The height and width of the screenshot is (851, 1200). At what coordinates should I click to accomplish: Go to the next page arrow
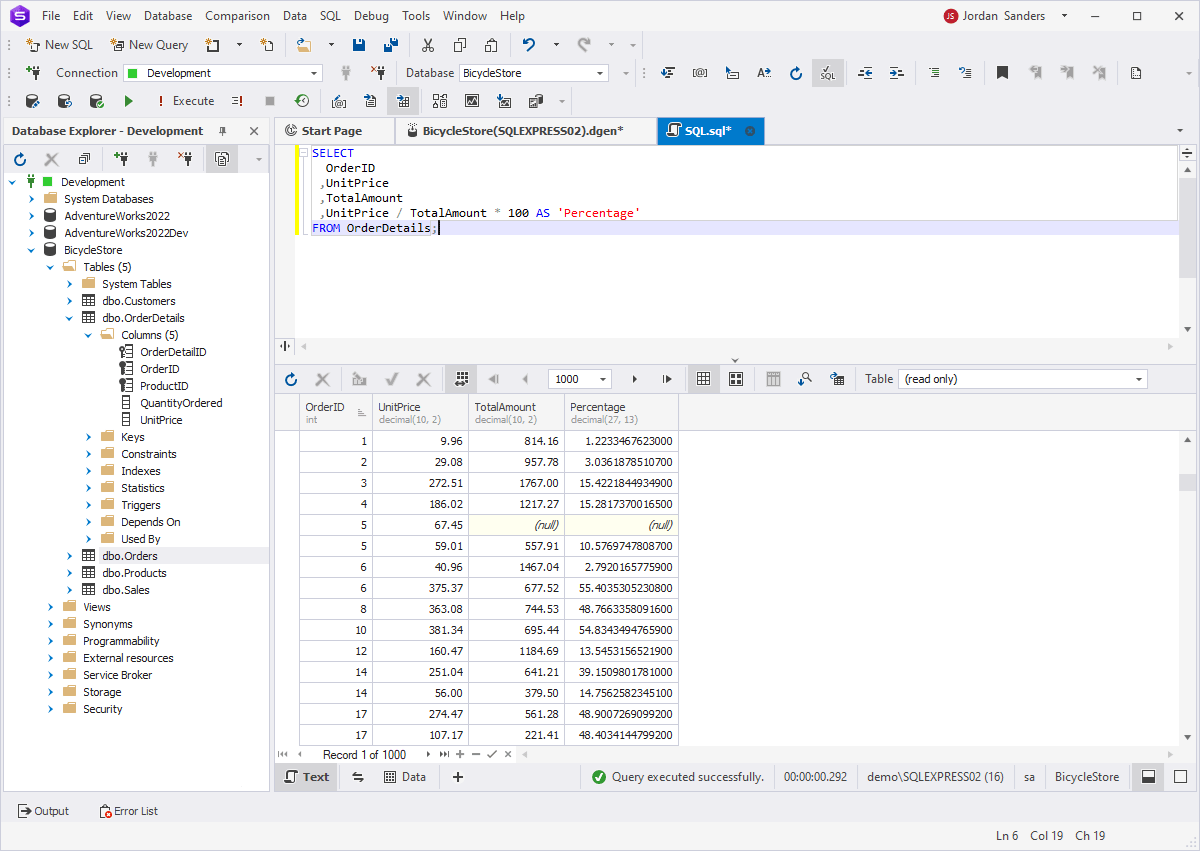coord(634,379)
